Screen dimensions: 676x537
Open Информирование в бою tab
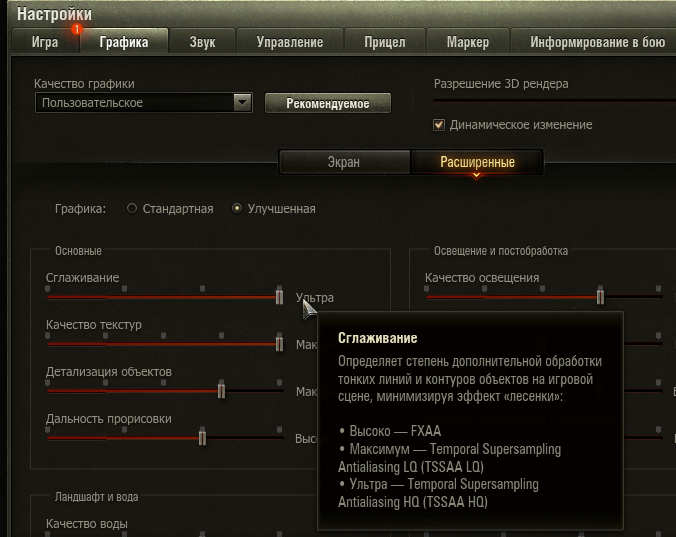[x=597, y=42]
